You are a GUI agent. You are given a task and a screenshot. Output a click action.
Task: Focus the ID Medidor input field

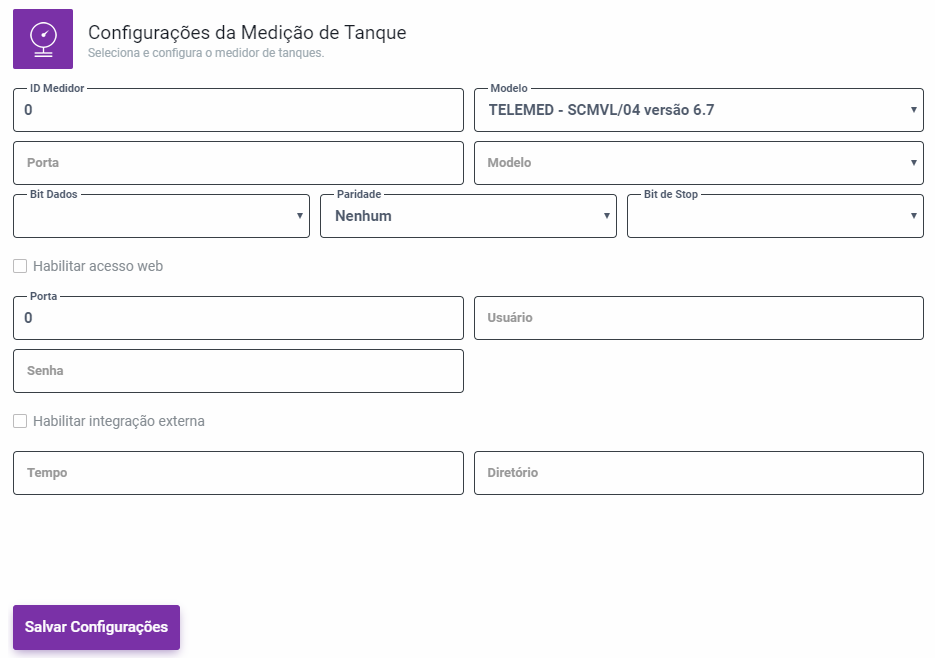238,110
